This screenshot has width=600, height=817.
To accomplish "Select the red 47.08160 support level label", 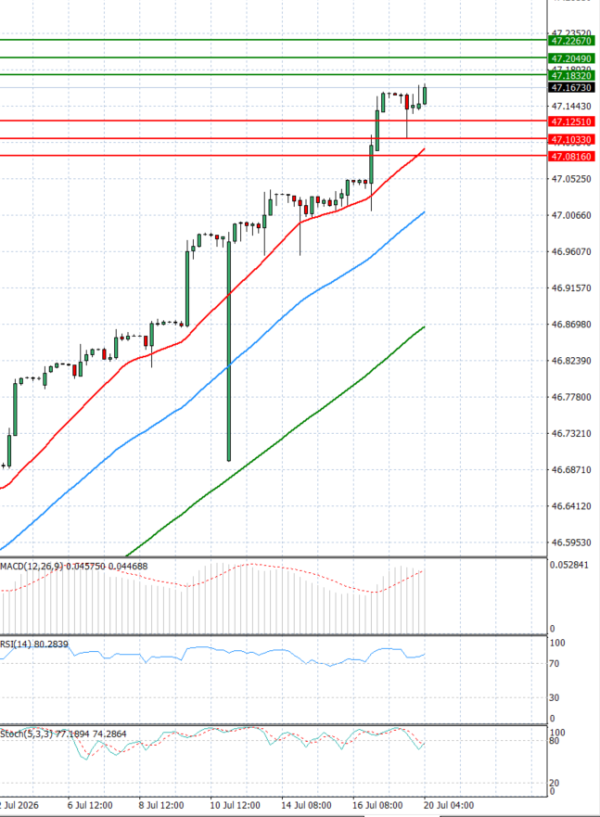I will coord(571,156).
